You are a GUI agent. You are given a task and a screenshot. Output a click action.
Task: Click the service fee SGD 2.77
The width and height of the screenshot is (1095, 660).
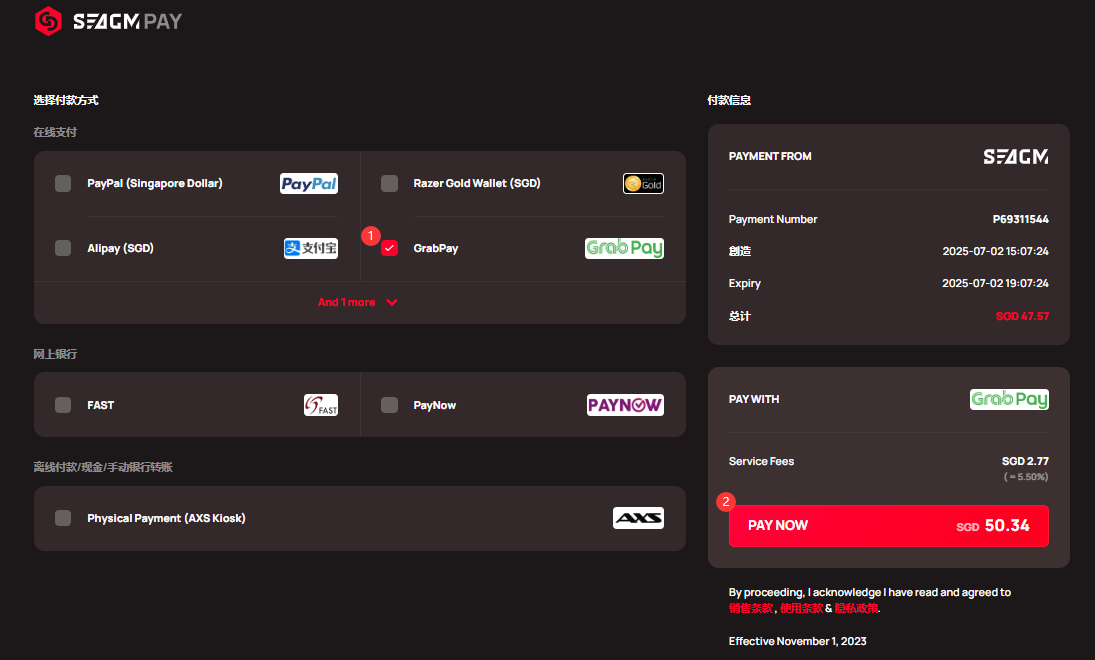pyautogui.click(x=1025, y=461)
